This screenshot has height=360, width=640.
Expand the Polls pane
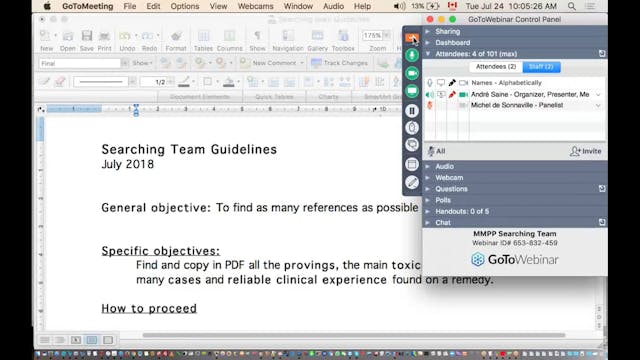coord(428,200)
